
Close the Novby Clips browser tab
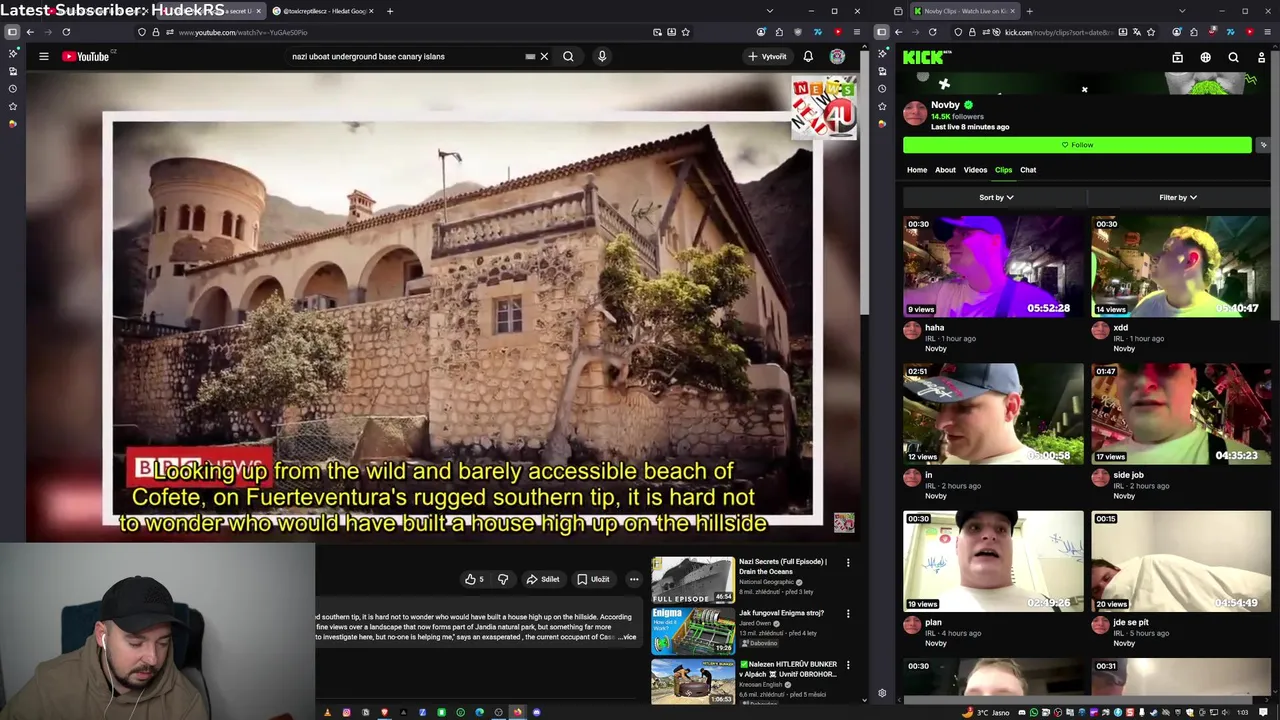coord(1012,11)
